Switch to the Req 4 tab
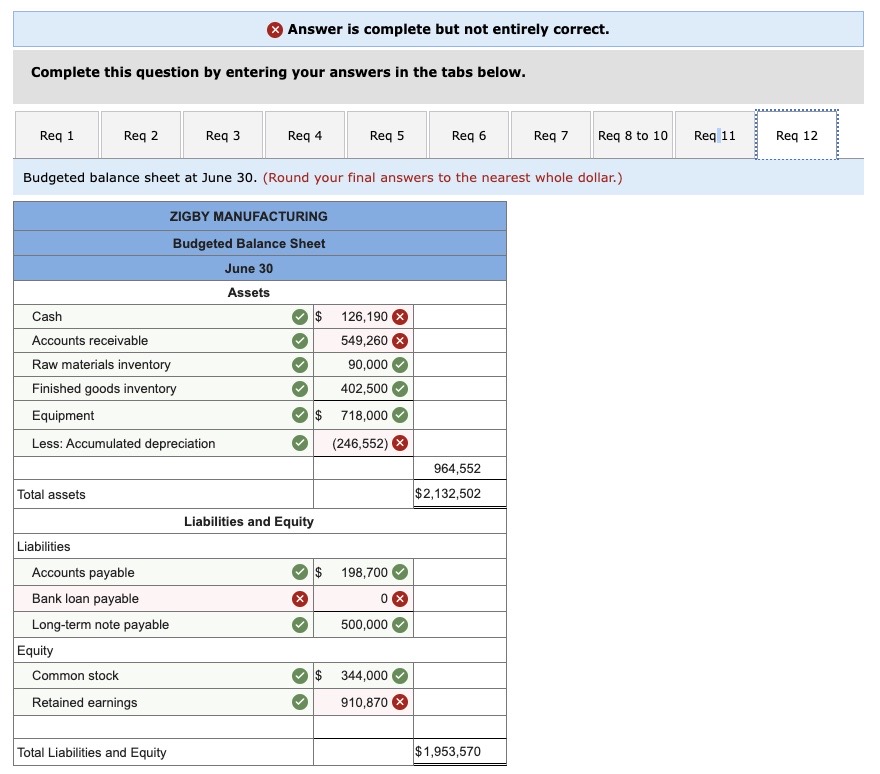880x774 pixels. (x=305, y=135)
